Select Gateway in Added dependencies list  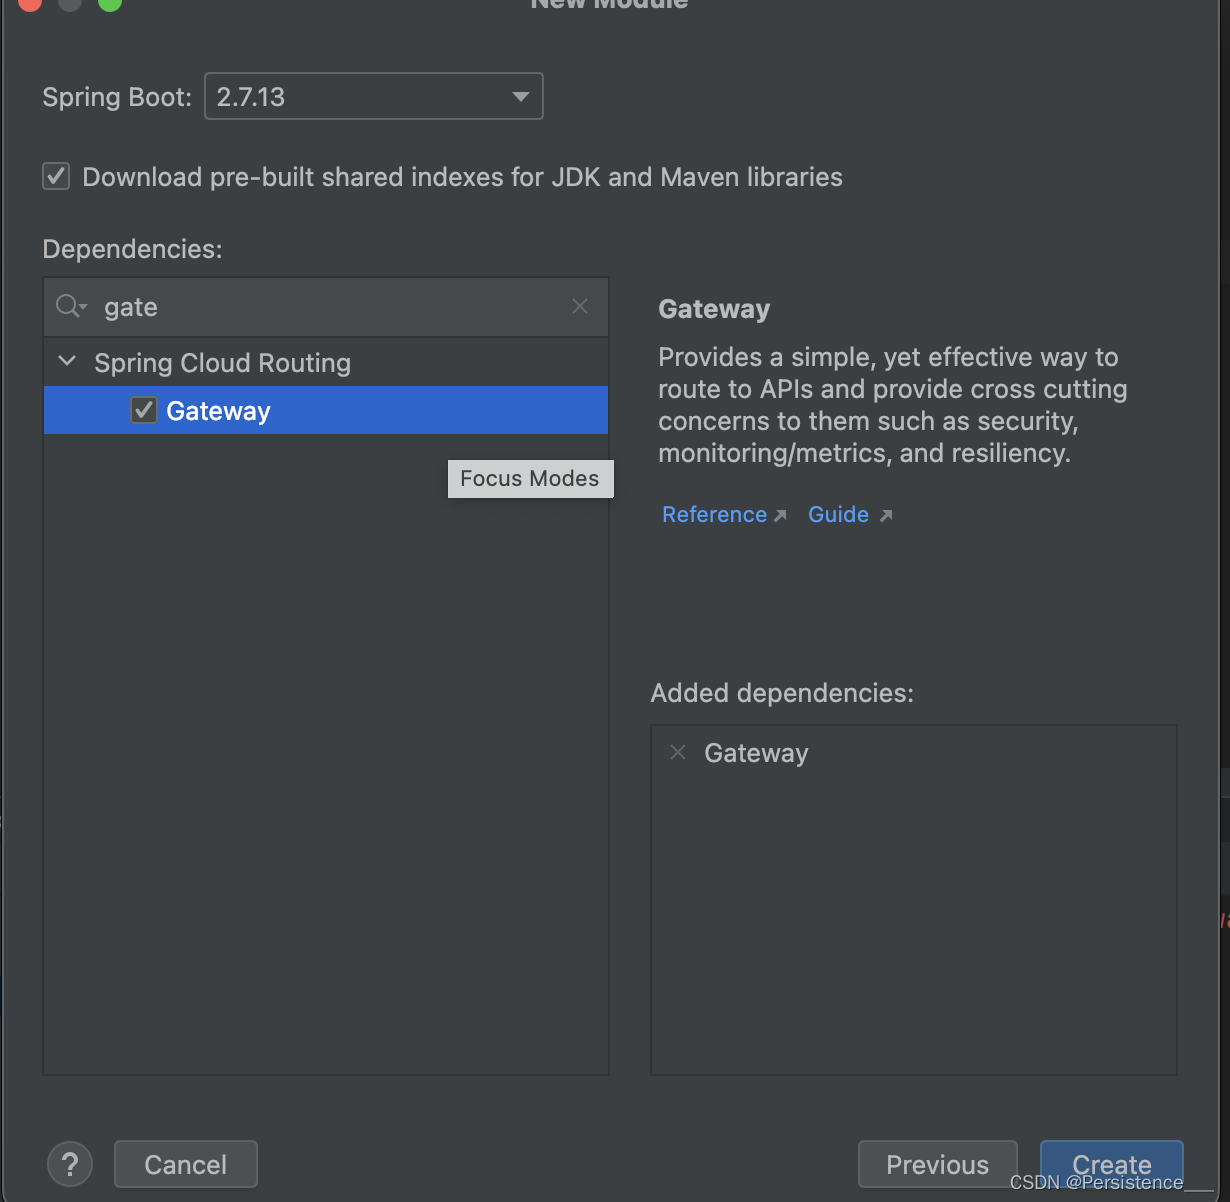point(756,753)
